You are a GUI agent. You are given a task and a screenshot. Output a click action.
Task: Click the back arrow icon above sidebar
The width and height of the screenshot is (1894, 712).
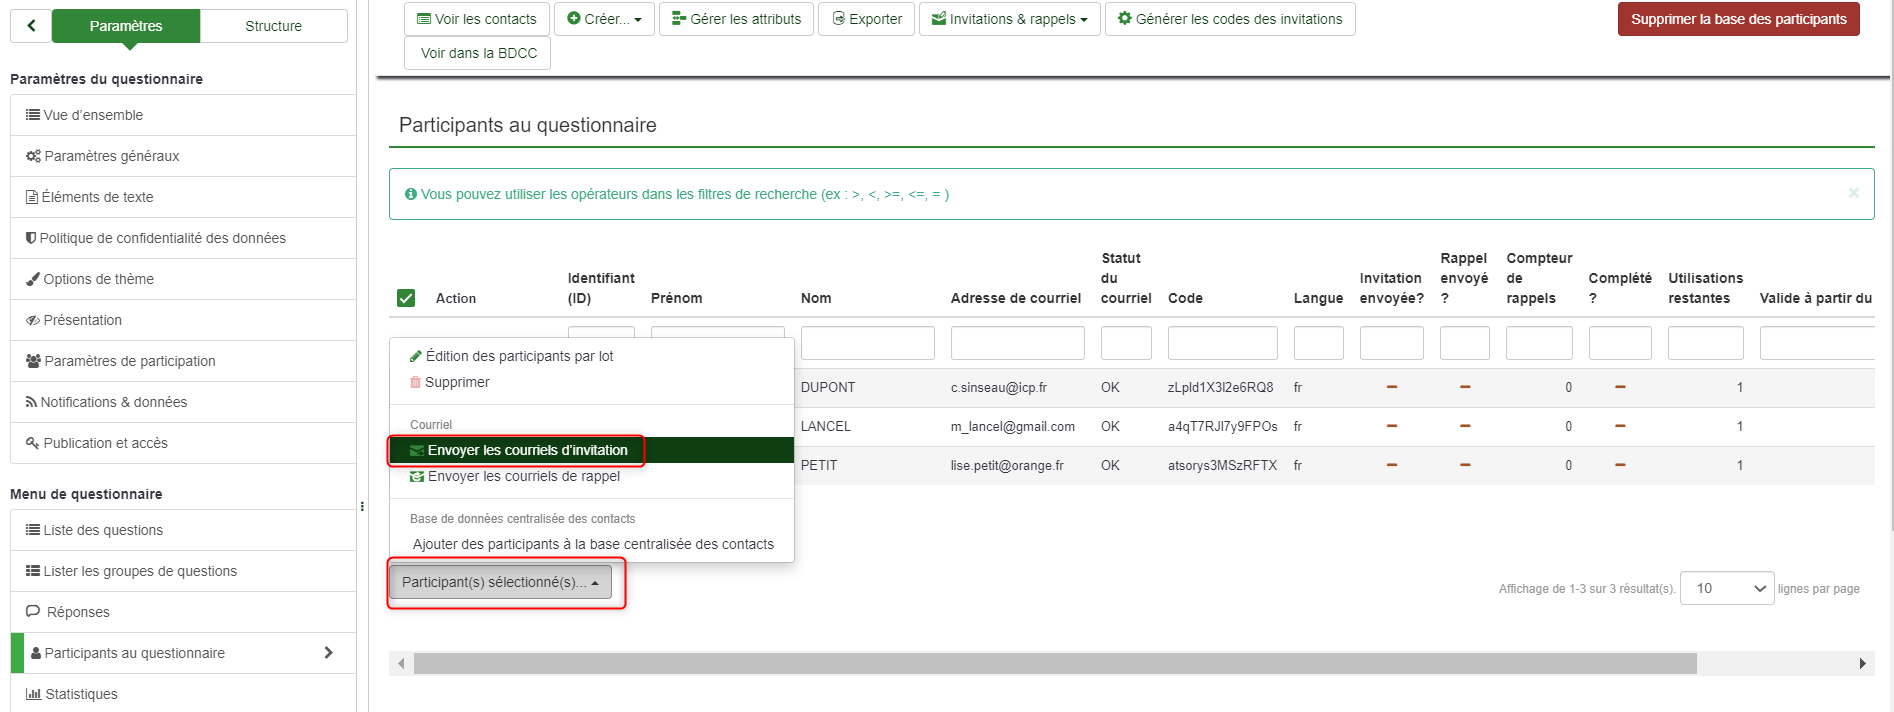coord(31,26)
